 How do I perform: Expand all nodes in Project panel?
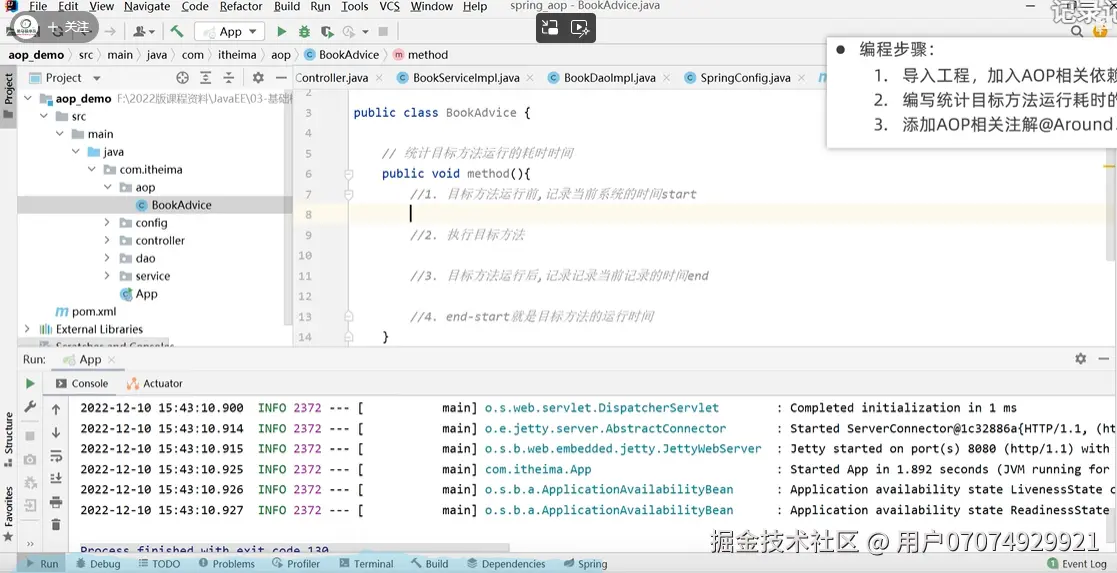click(x=205, y=78)
